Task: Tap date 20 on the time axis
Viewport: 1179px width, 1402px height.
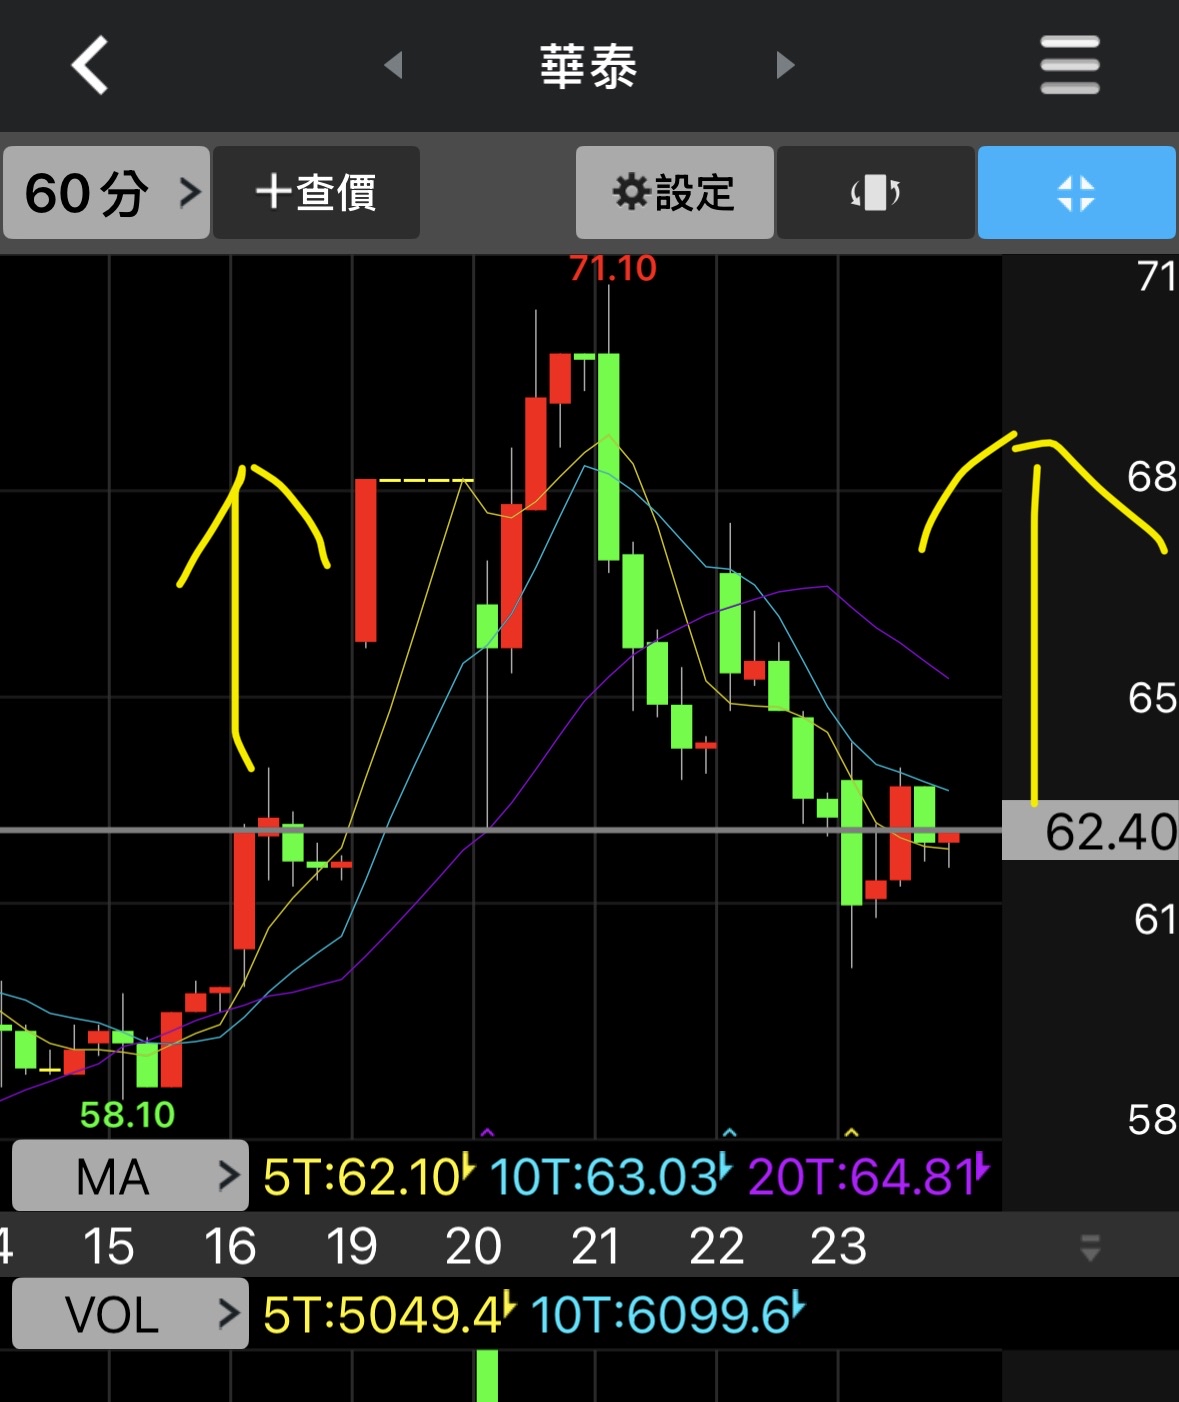Action: (473, 1246)
